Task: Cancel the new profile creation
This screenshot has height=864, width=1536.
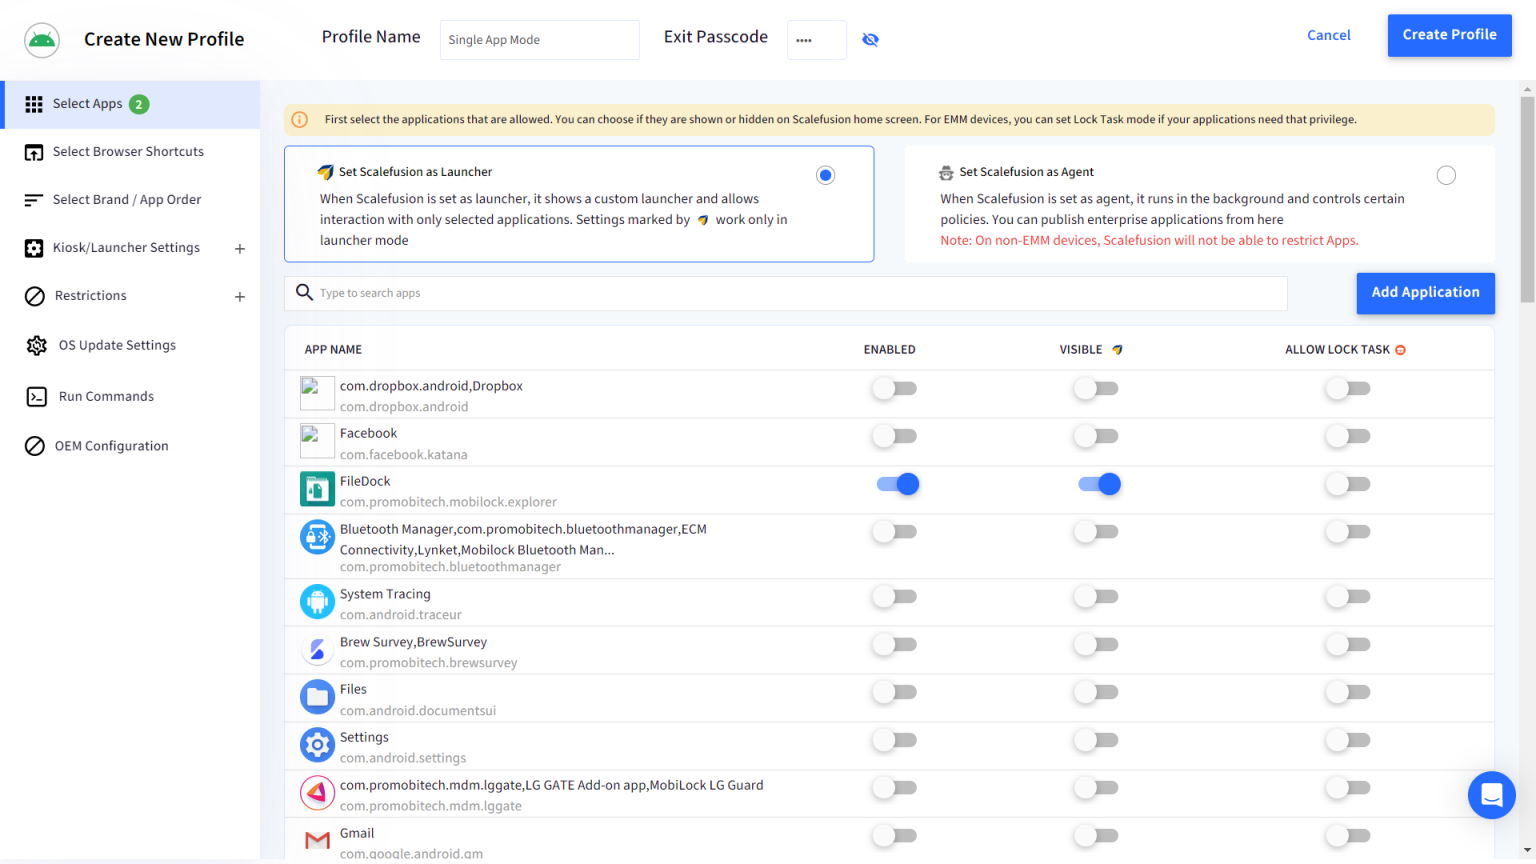Action: pos(1328,35)
